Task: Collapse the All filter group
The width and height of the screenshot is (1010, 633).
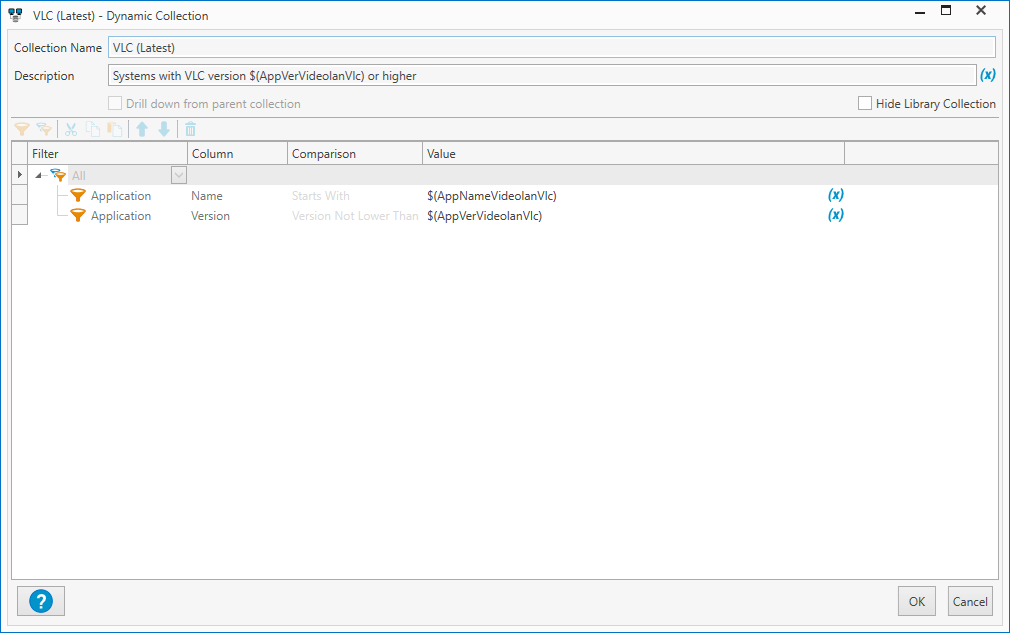Action: point(38,175)
